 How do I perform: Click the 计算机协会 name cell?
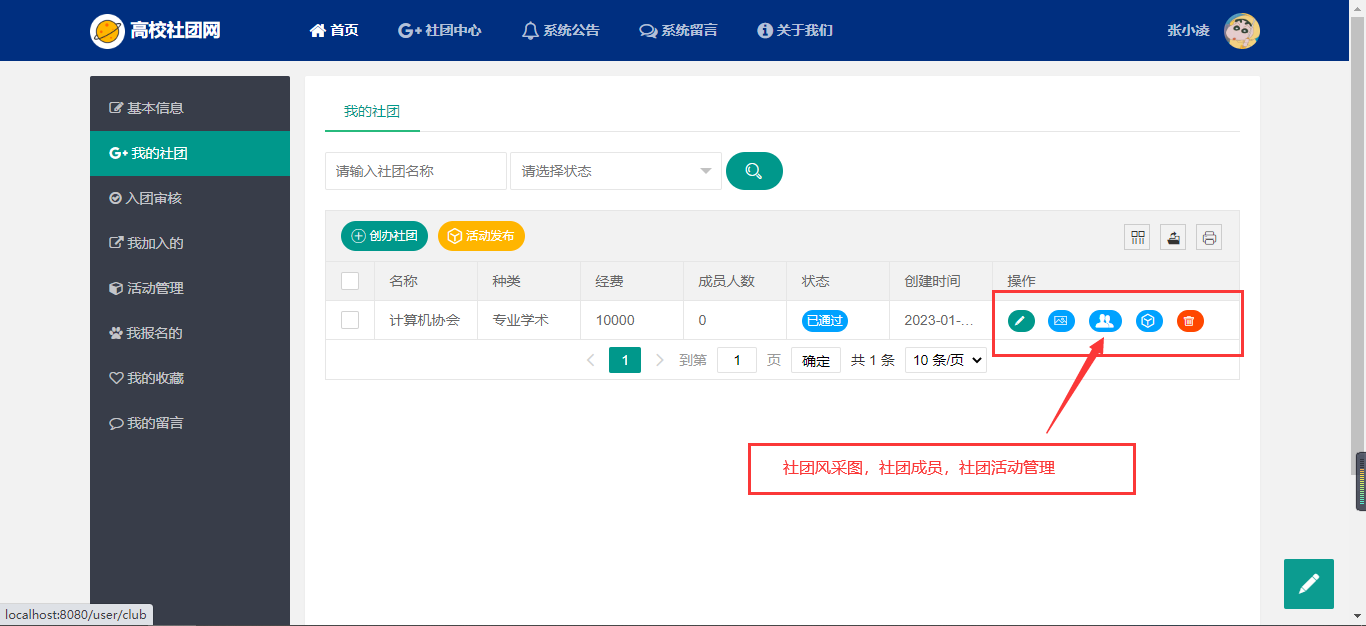426,321
